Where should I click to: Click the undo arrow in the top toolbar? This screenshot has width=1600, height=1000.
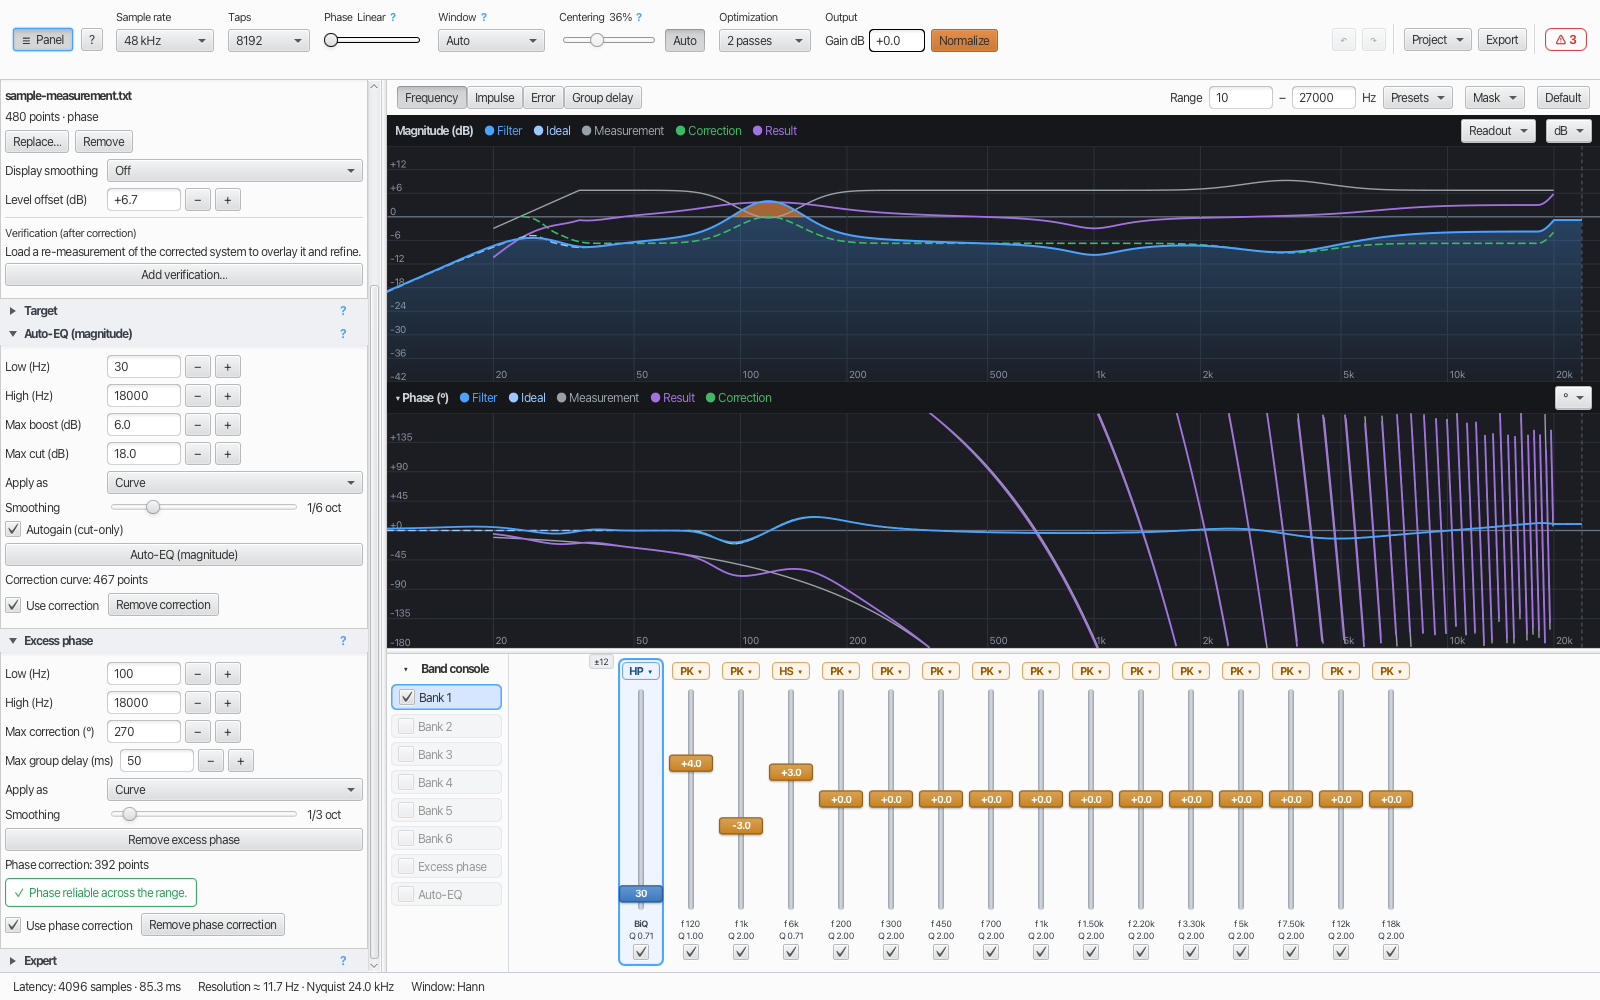tap(1344, 40)
